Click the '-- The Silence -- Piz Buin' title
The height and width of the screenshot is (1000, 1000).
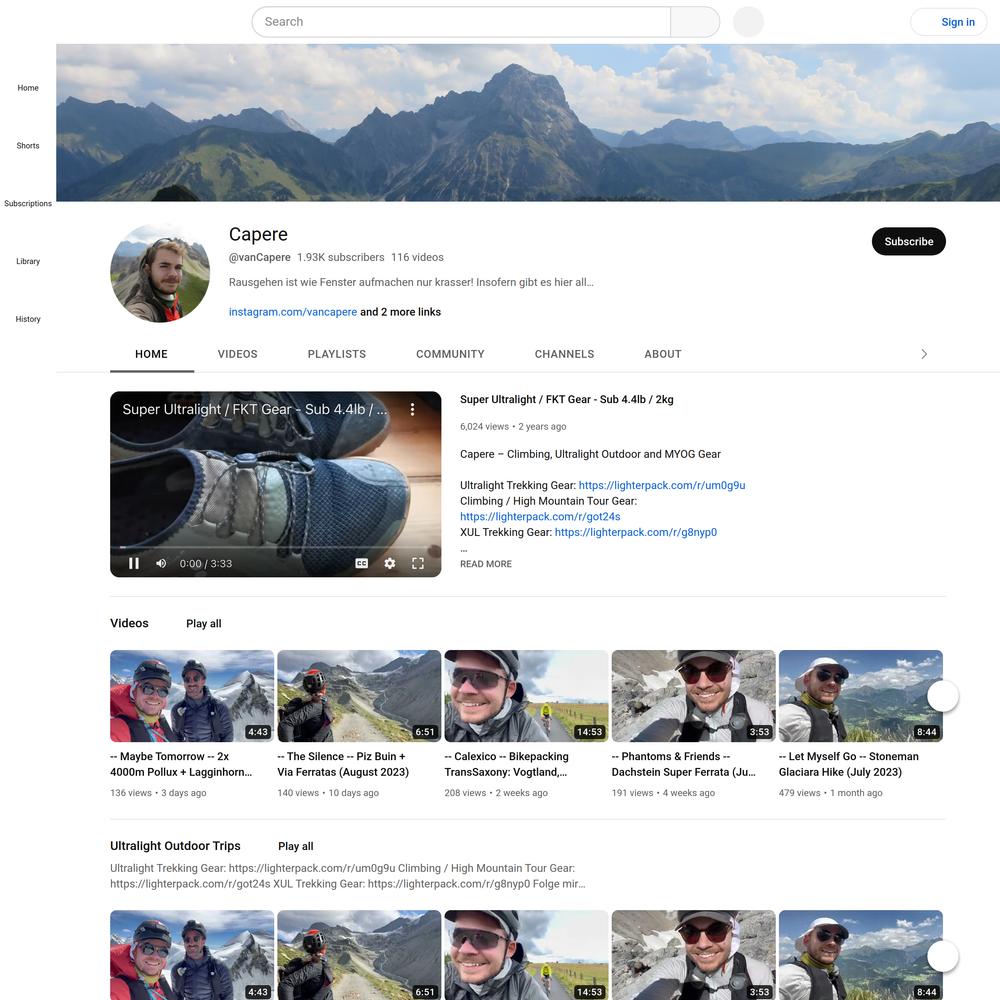343,764
